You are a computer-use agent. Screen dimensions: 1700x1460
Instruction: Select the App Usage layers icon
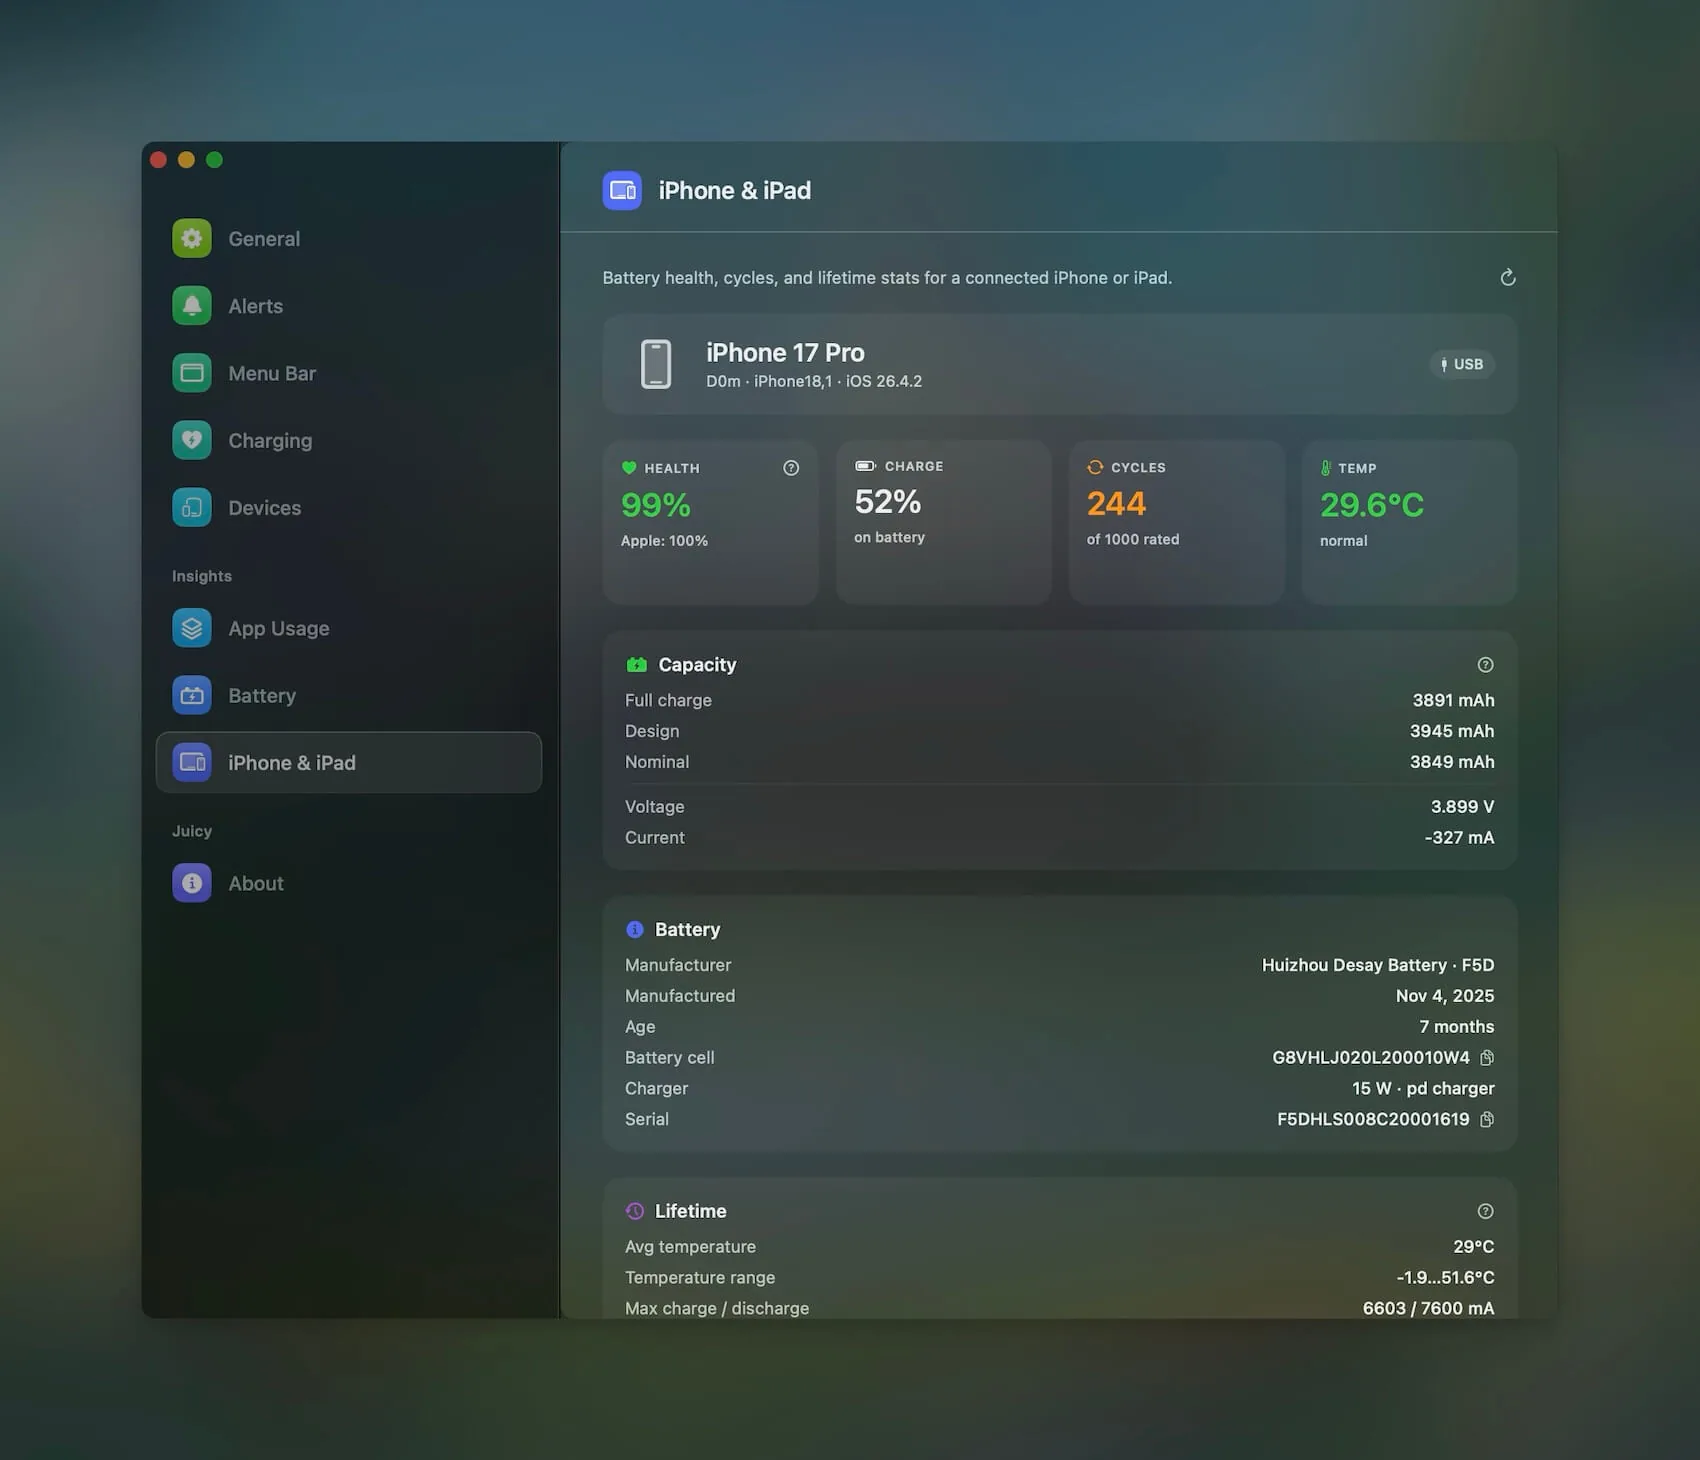point(192,628)
